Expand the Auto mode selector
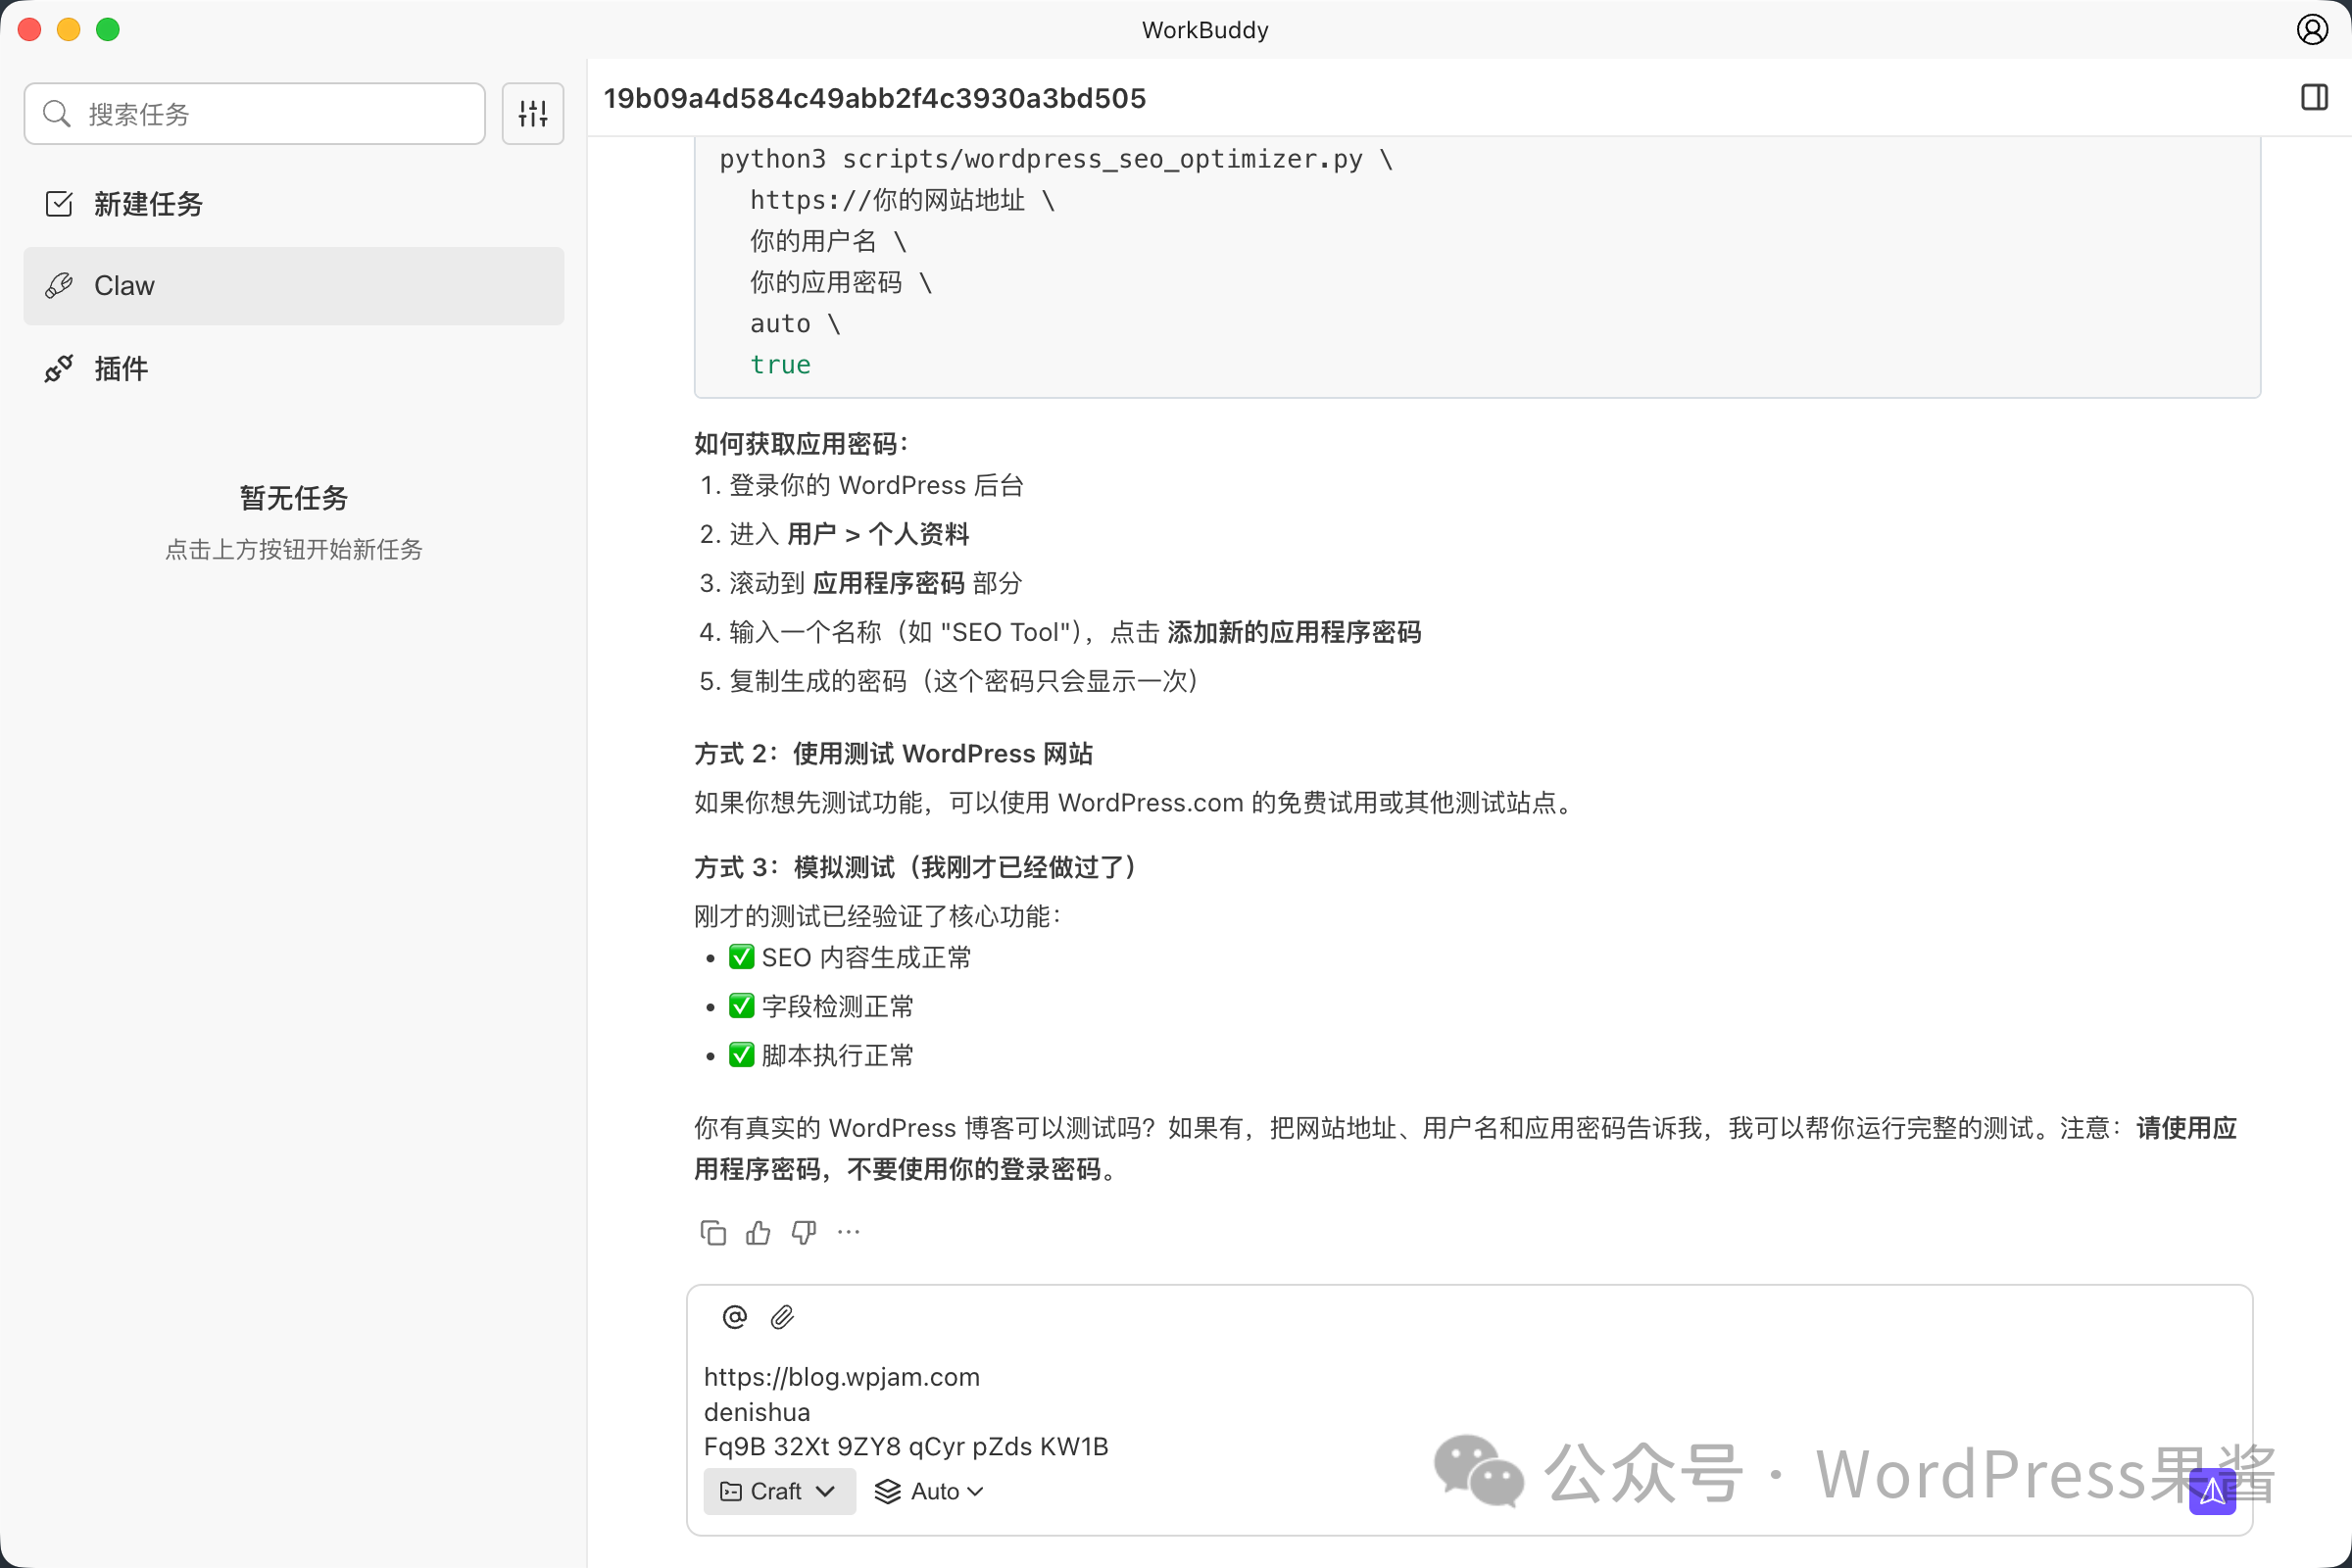Screen dimensions: 2352x1568 click(929, 1491)
